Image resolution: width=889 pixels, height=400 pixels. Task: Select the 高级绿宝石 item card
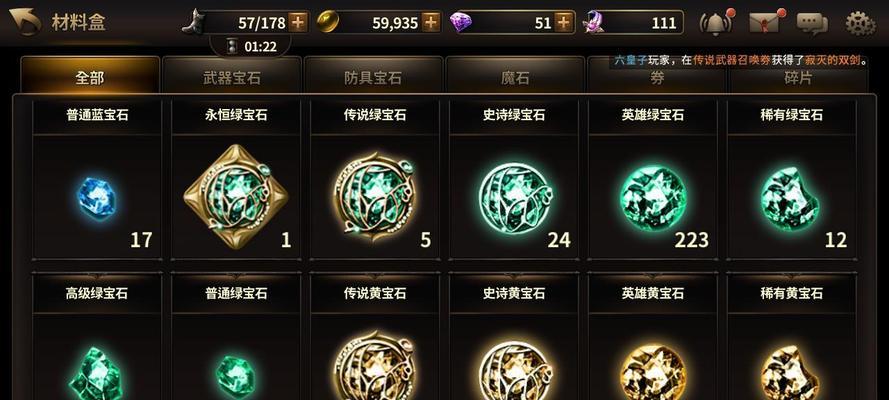click(97, 337)
